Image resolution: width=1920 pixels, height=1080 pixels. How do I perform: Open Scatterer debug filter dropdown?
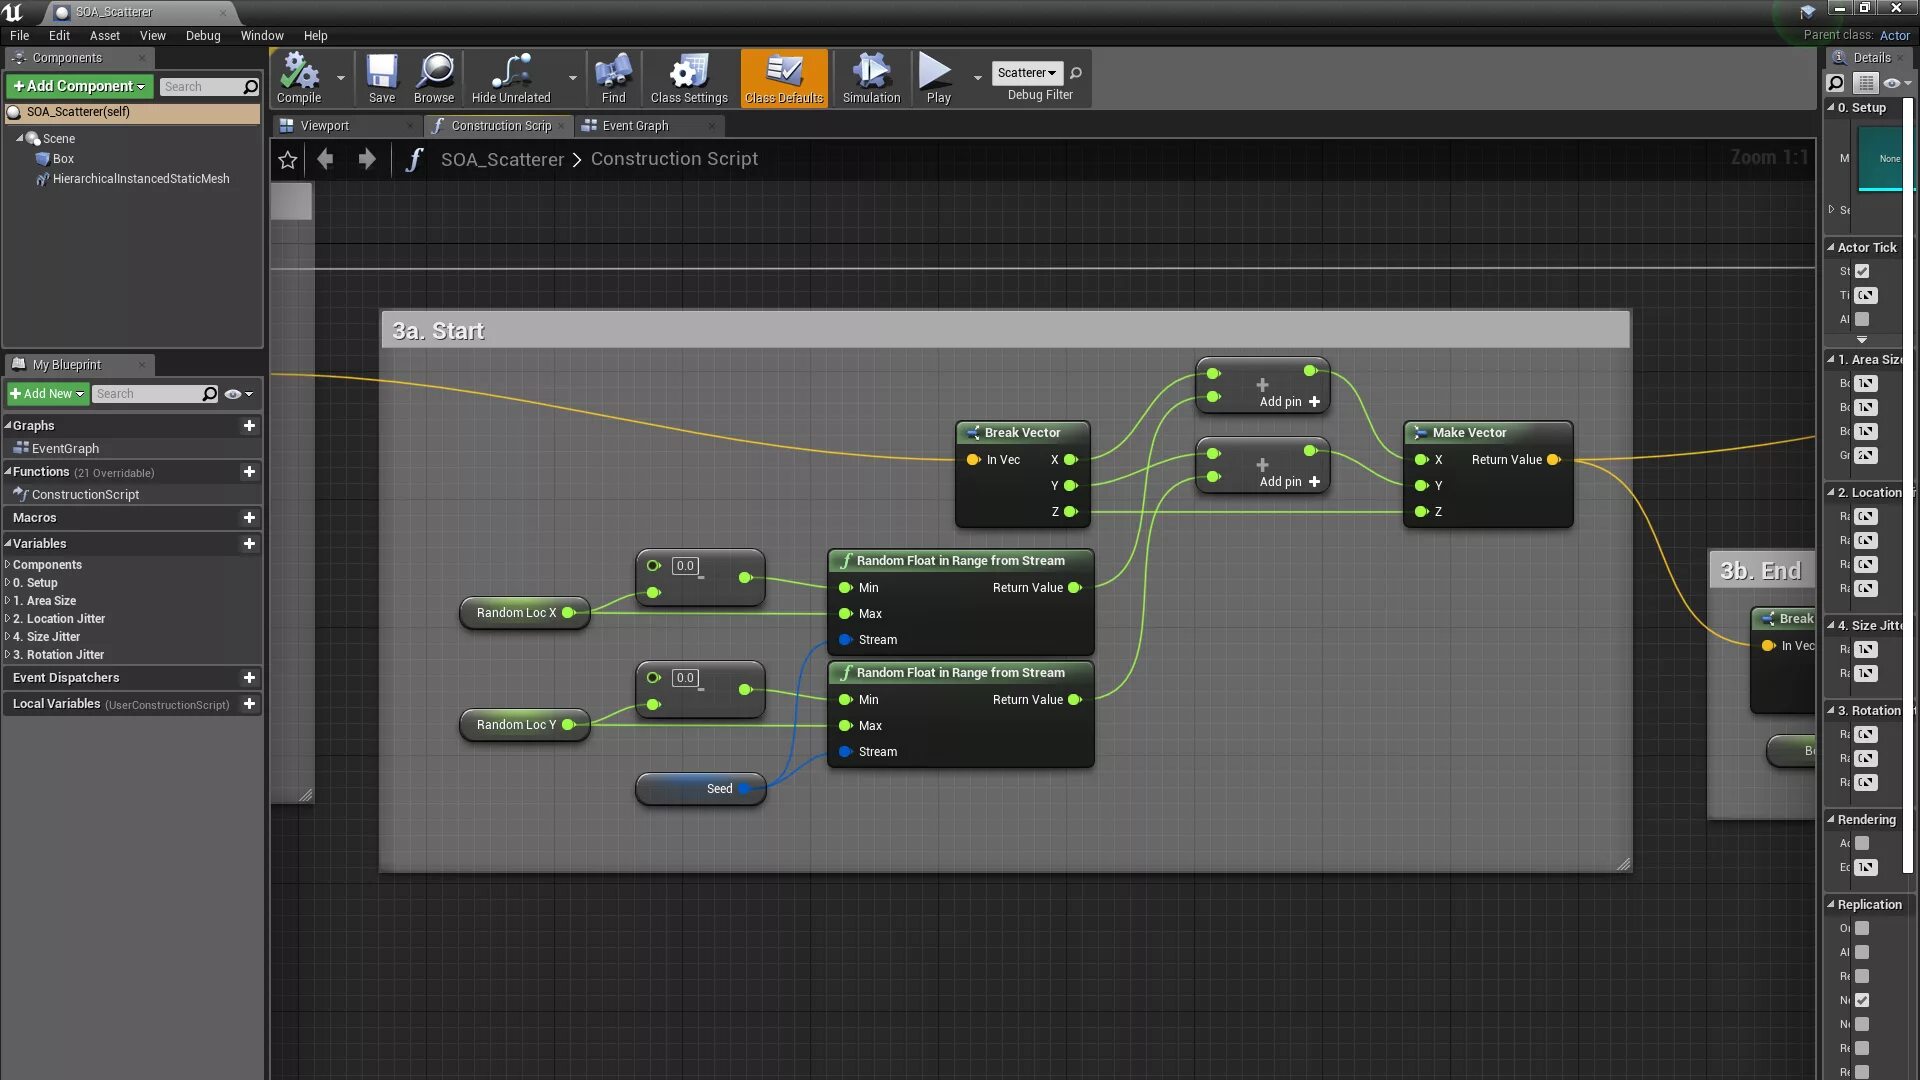click(x=1027, y=72)
